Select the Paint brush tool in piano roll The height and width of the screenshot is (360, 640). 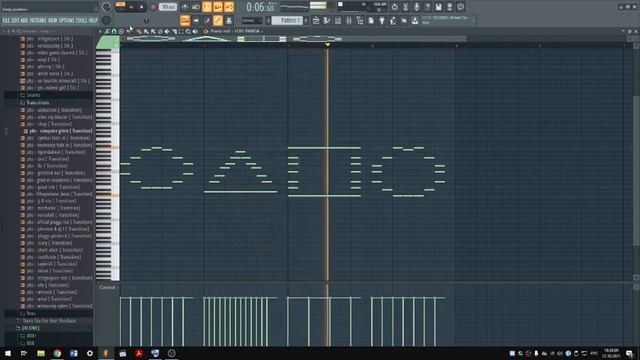(x=146, y=31)
